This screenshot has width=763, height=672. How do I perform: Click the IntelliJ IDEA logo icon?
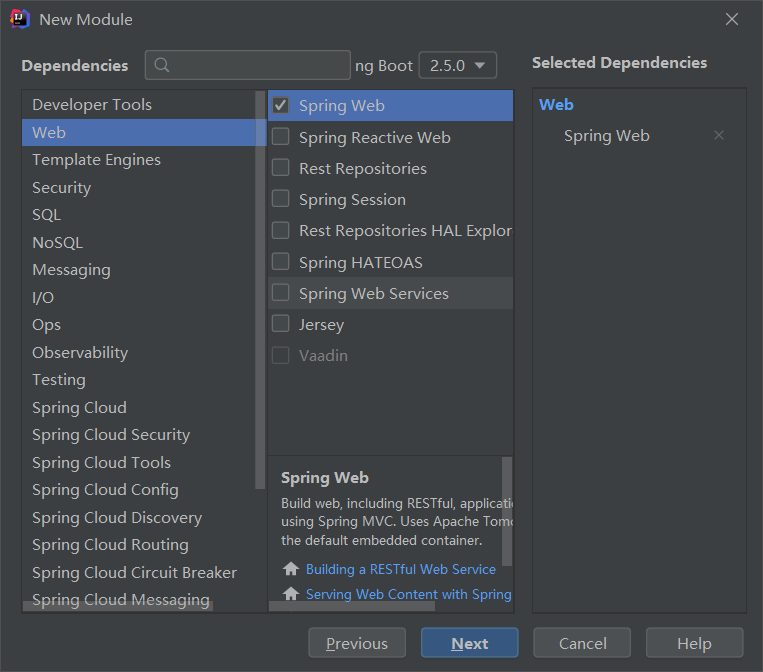(x=20, y=19)
